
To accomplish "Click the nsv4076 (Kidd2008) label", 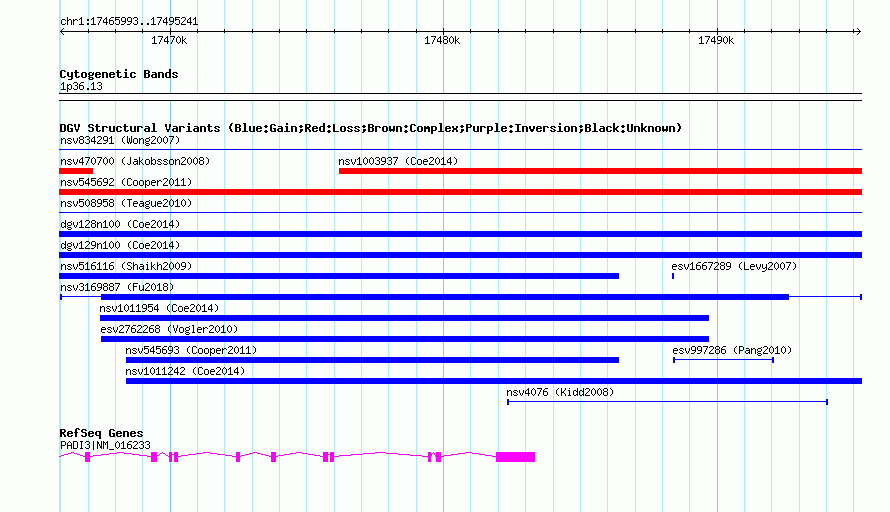I will (560, 392).
